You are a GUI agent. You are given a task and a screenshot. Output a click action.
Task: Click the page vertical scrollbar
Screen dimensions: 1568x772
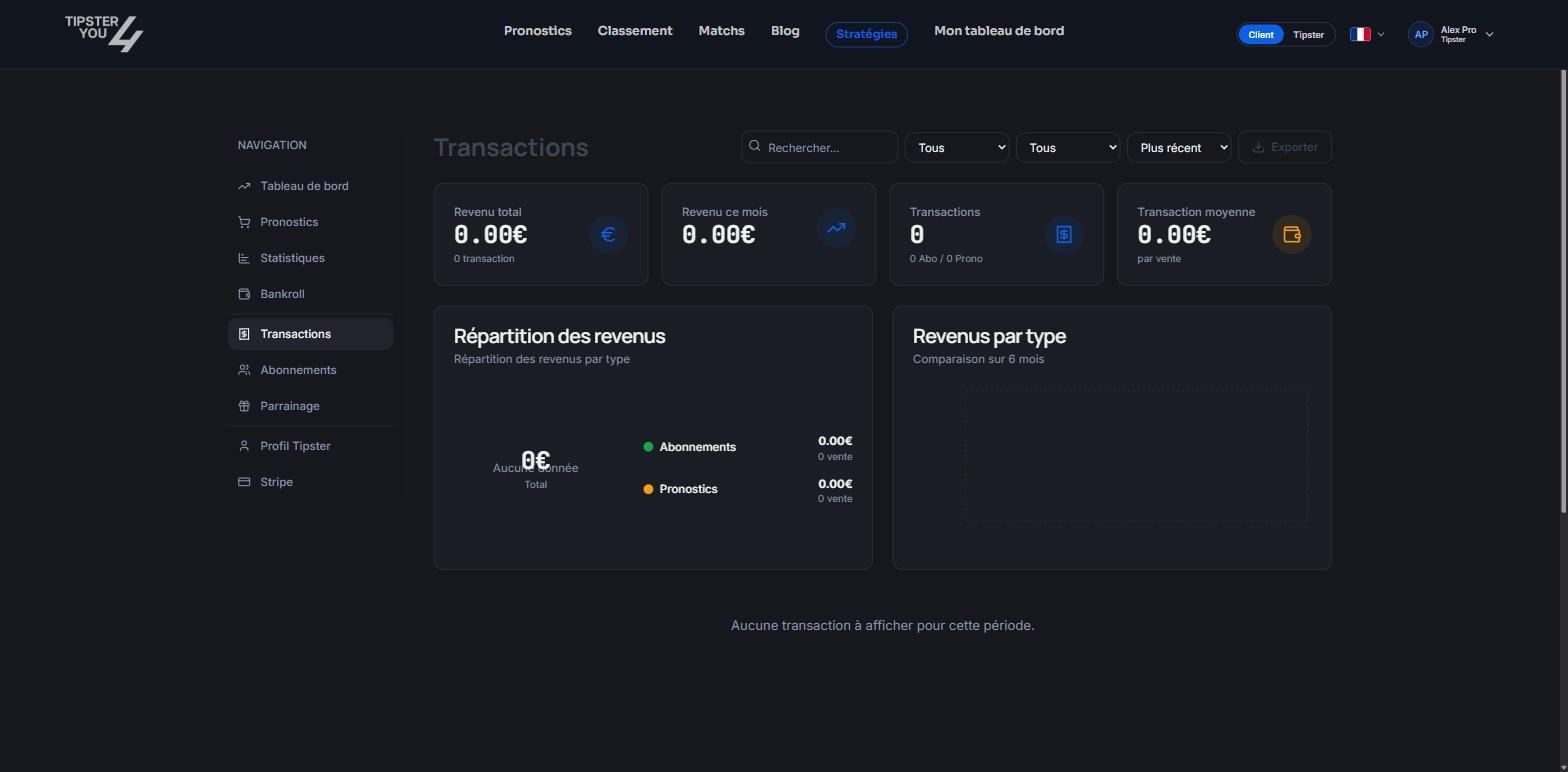pos(1564,292)
